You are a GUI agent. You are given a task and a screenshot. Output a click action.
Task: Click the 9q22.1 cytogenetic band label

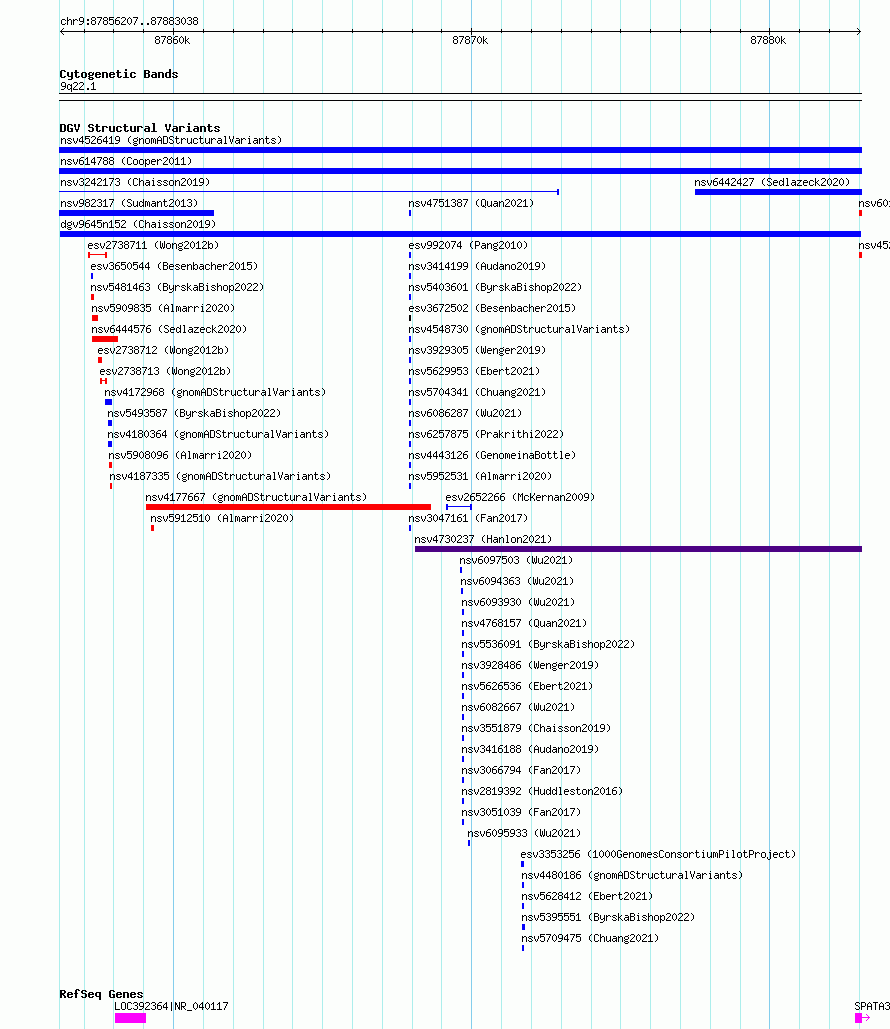(x=78, y=86)
